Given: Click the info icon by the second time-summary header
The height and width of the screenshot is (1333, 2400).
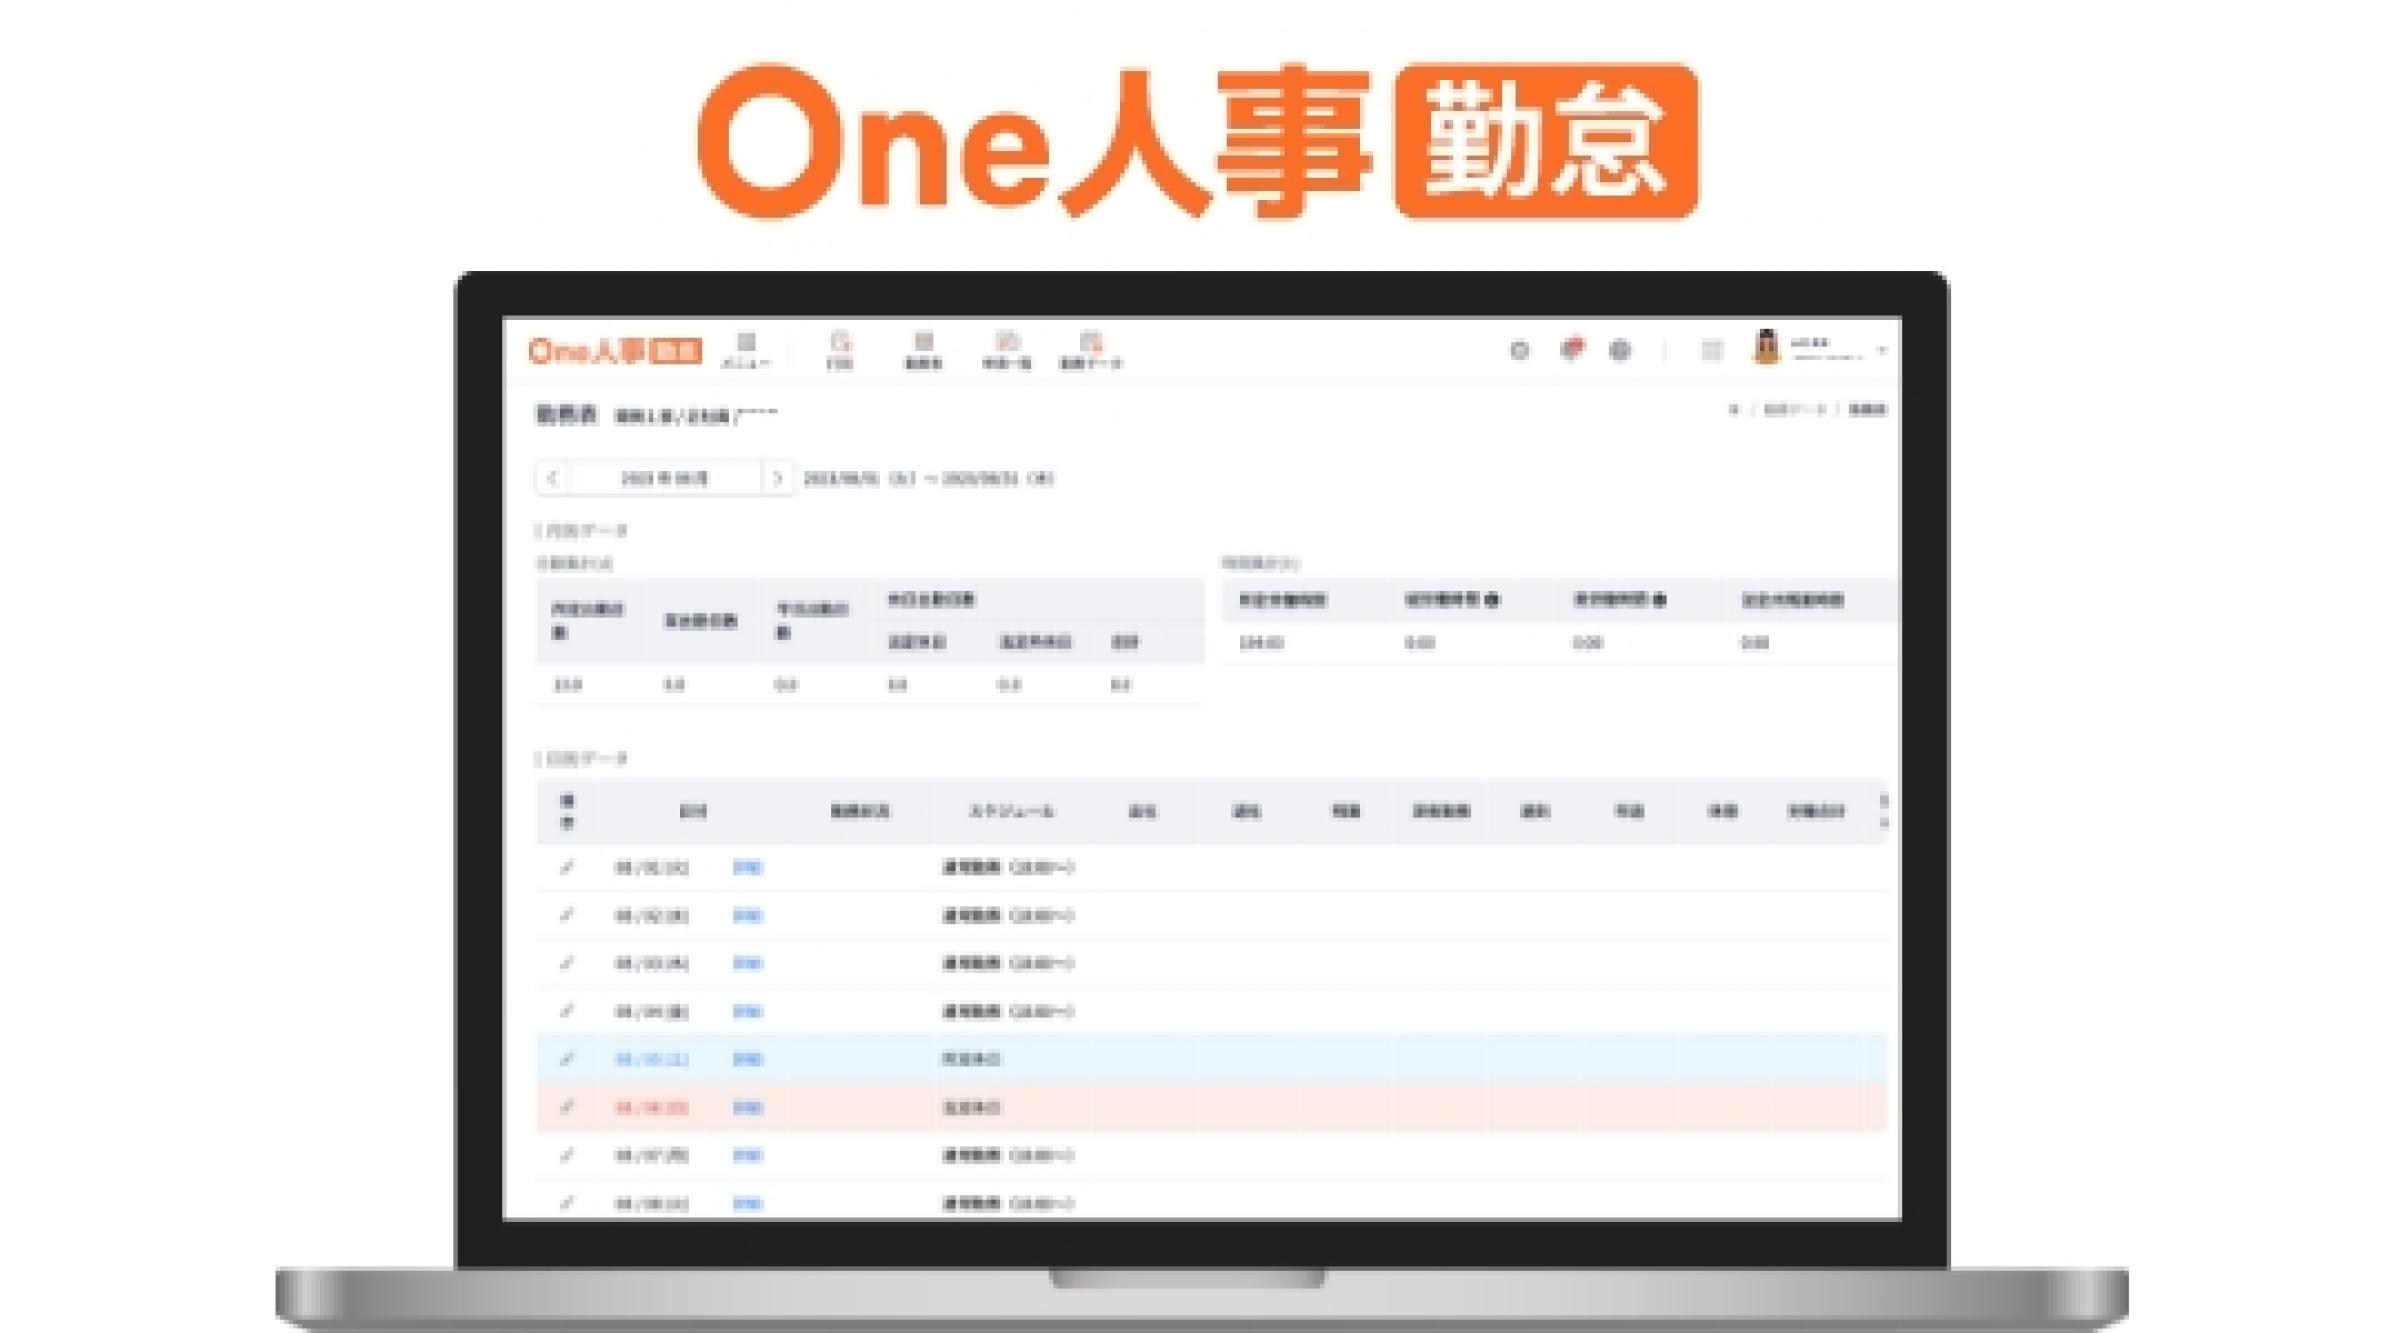Looking at the screenshot, I should click(x=1492, y=600).
